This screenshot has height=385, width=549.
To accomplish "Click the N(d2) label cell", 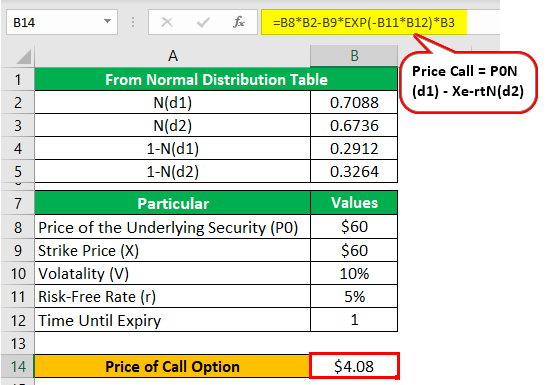I will tap(173, 126).
